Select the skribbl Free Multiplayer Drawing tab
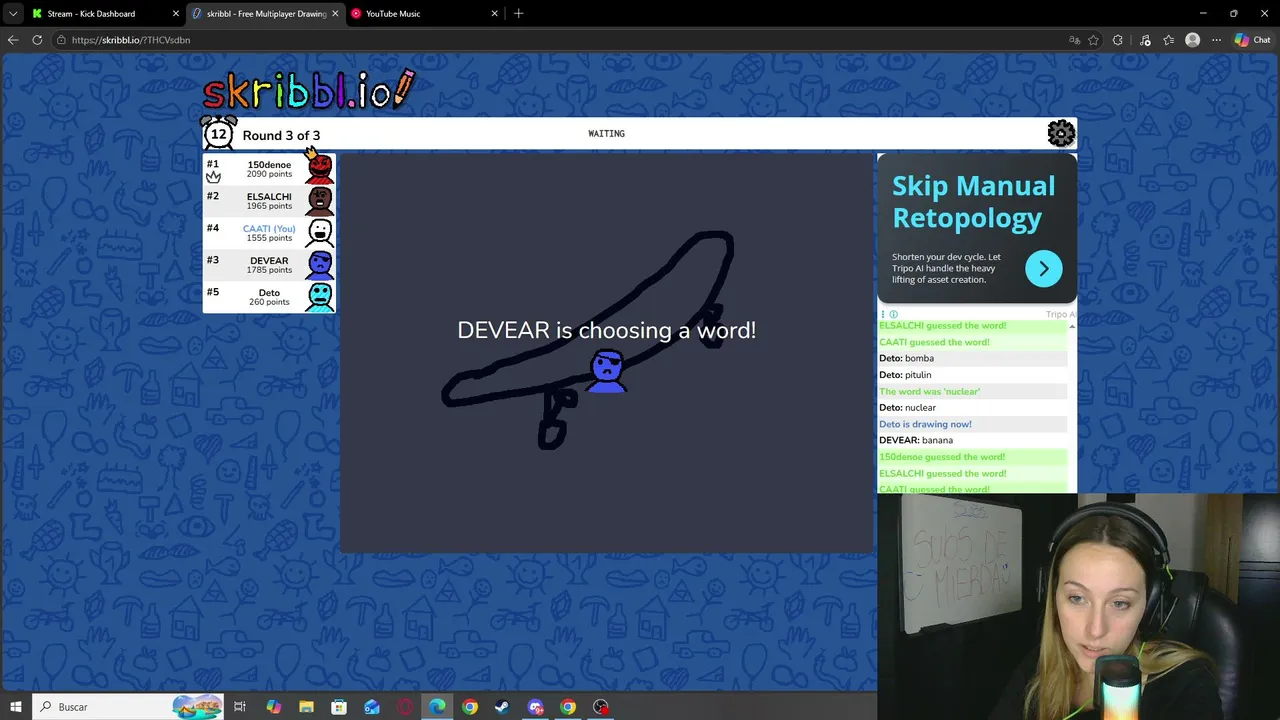Image resolution: width=1280 pixels, height=720 pixels. tap(265, 14)
